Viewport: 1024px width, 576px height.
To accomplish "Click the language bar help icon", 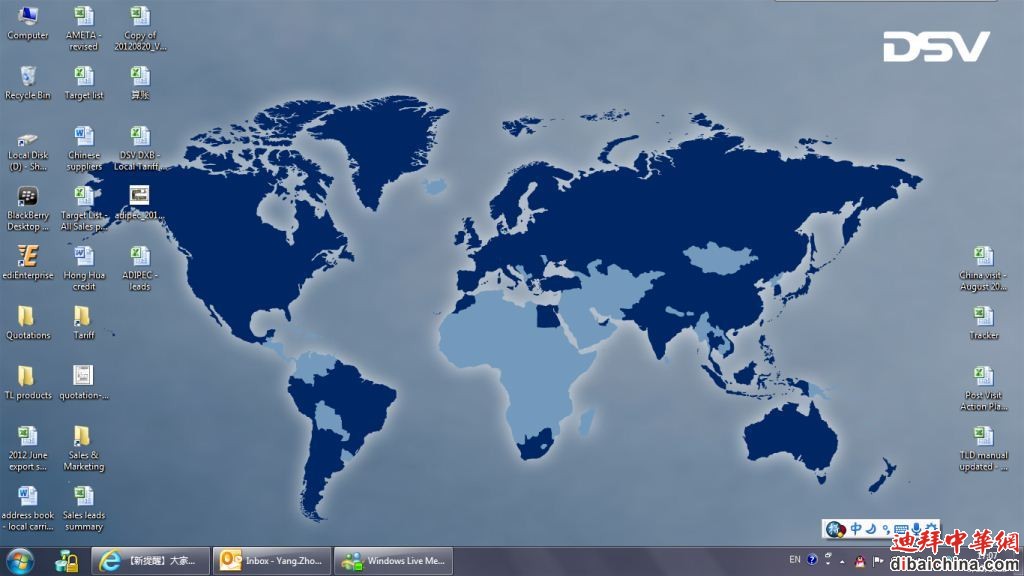I will (812, 560).
